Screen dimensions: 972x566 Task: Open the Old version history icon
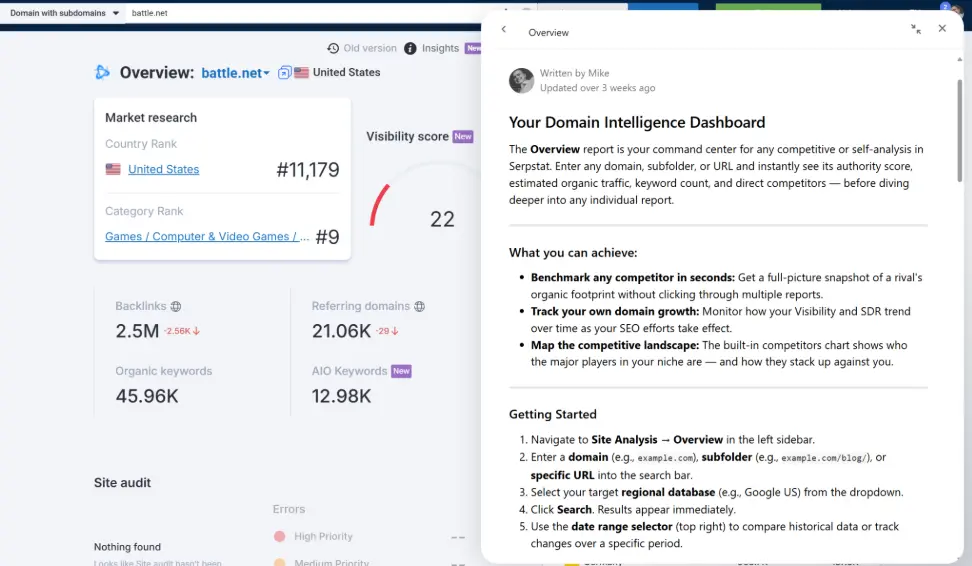[333, 48]
